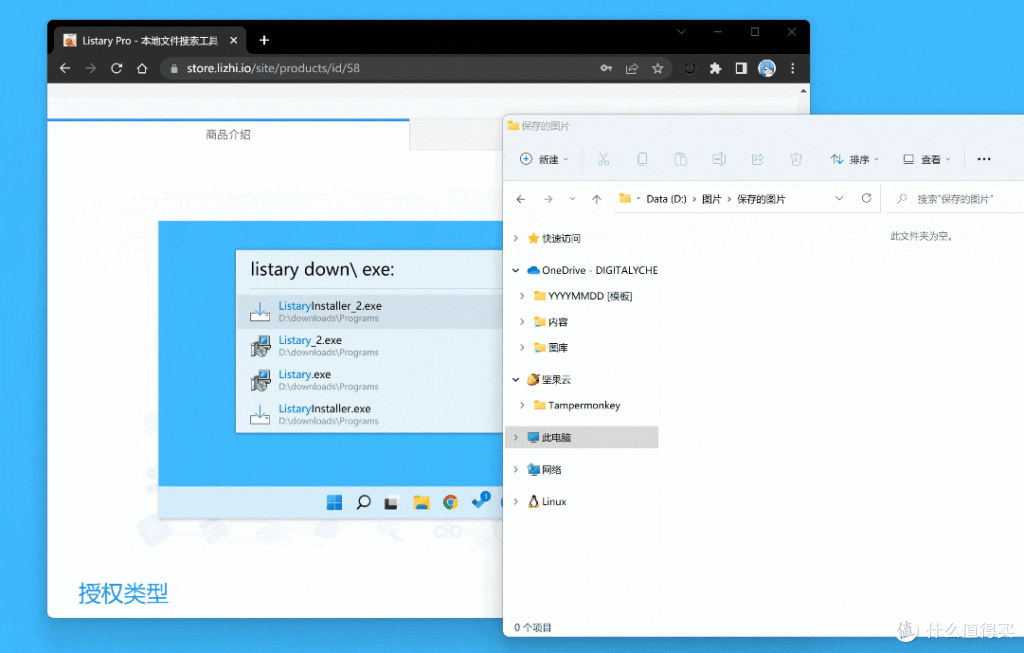
Task: Switch to the 商品介绍 tab on the page
Action: coord(227,134)
